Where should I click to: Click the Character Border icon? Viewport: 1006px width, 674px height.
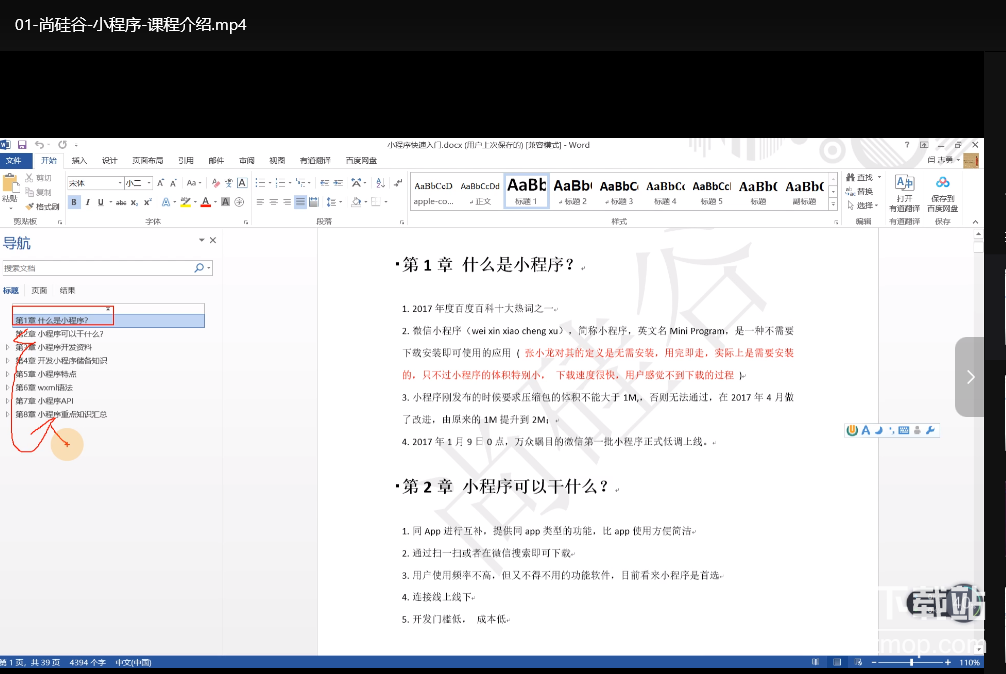[x=242, y=183]
